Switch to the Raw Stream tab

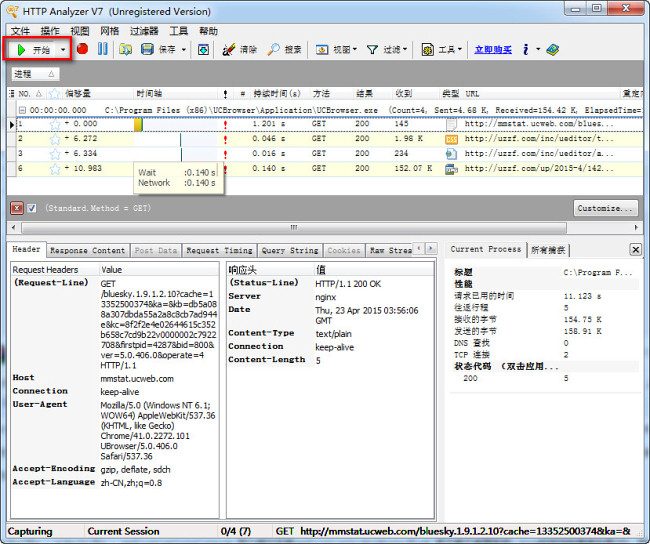pyautogui.click(x=390, y=250)
